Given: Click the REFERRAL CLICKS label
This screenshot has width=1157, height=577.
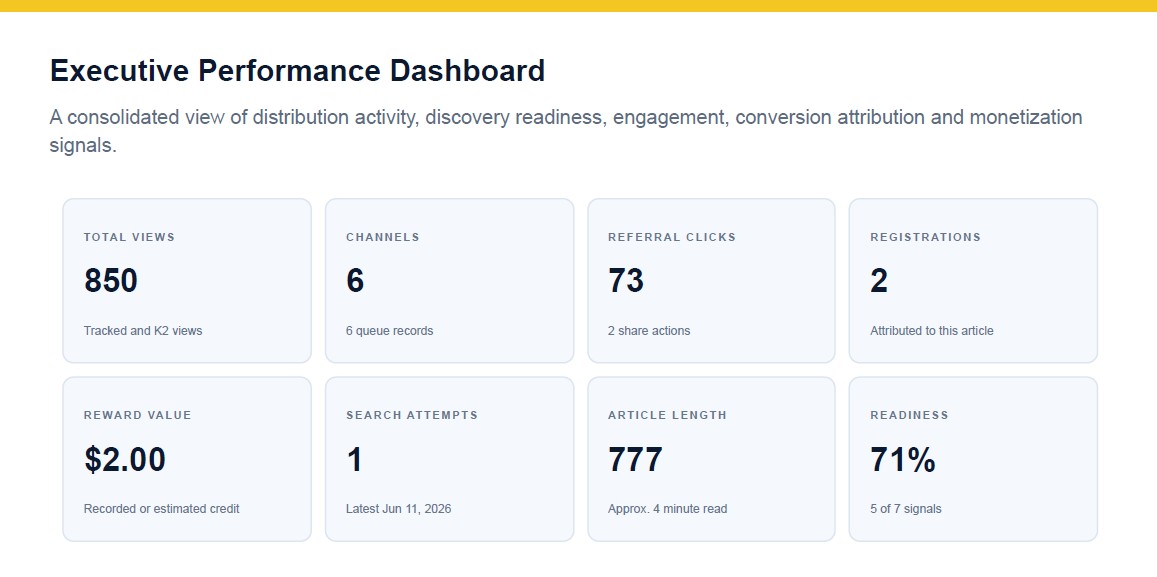Looking at the screenshot, I should (672, 237).
